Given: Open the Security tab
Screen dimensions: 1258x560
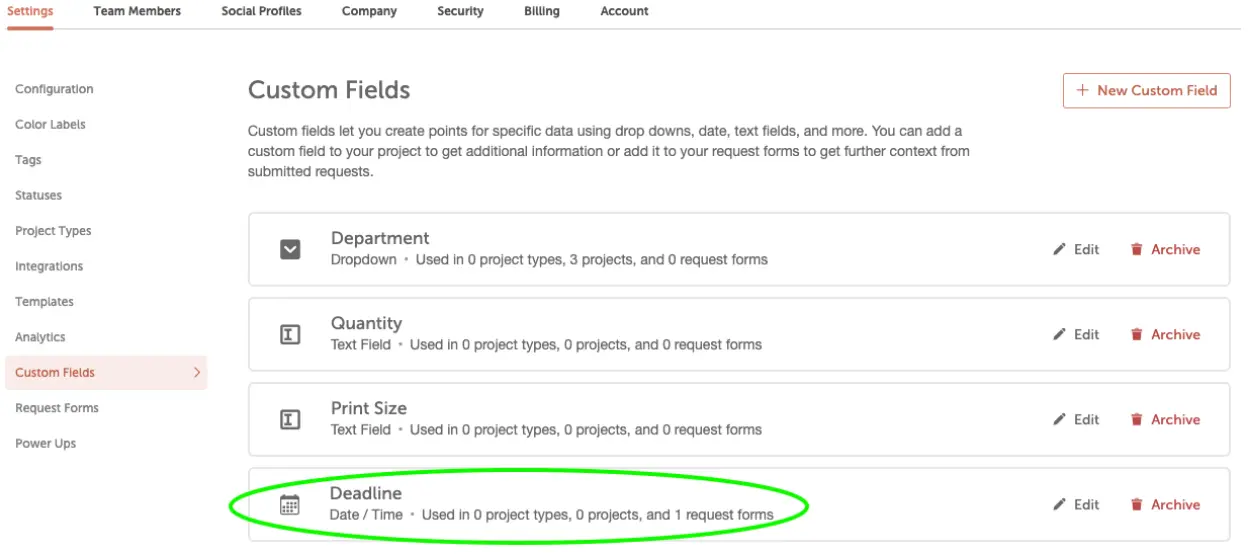Looking at the screenshot, I should (460, 11).
